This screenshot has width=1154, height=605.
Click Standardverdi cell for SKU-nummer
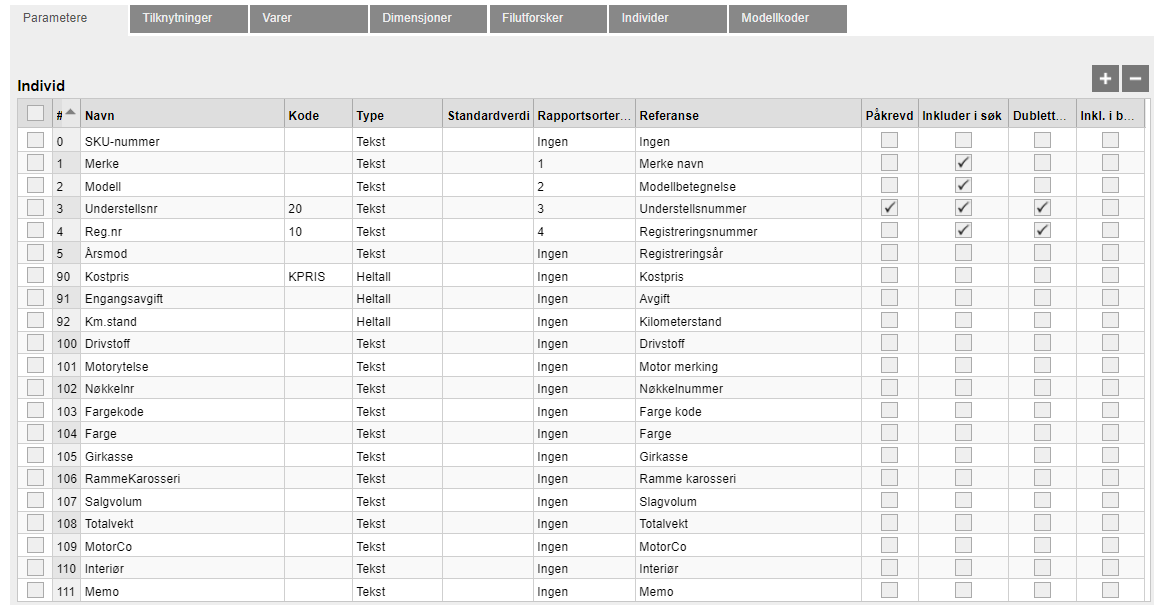coord(488,141)
